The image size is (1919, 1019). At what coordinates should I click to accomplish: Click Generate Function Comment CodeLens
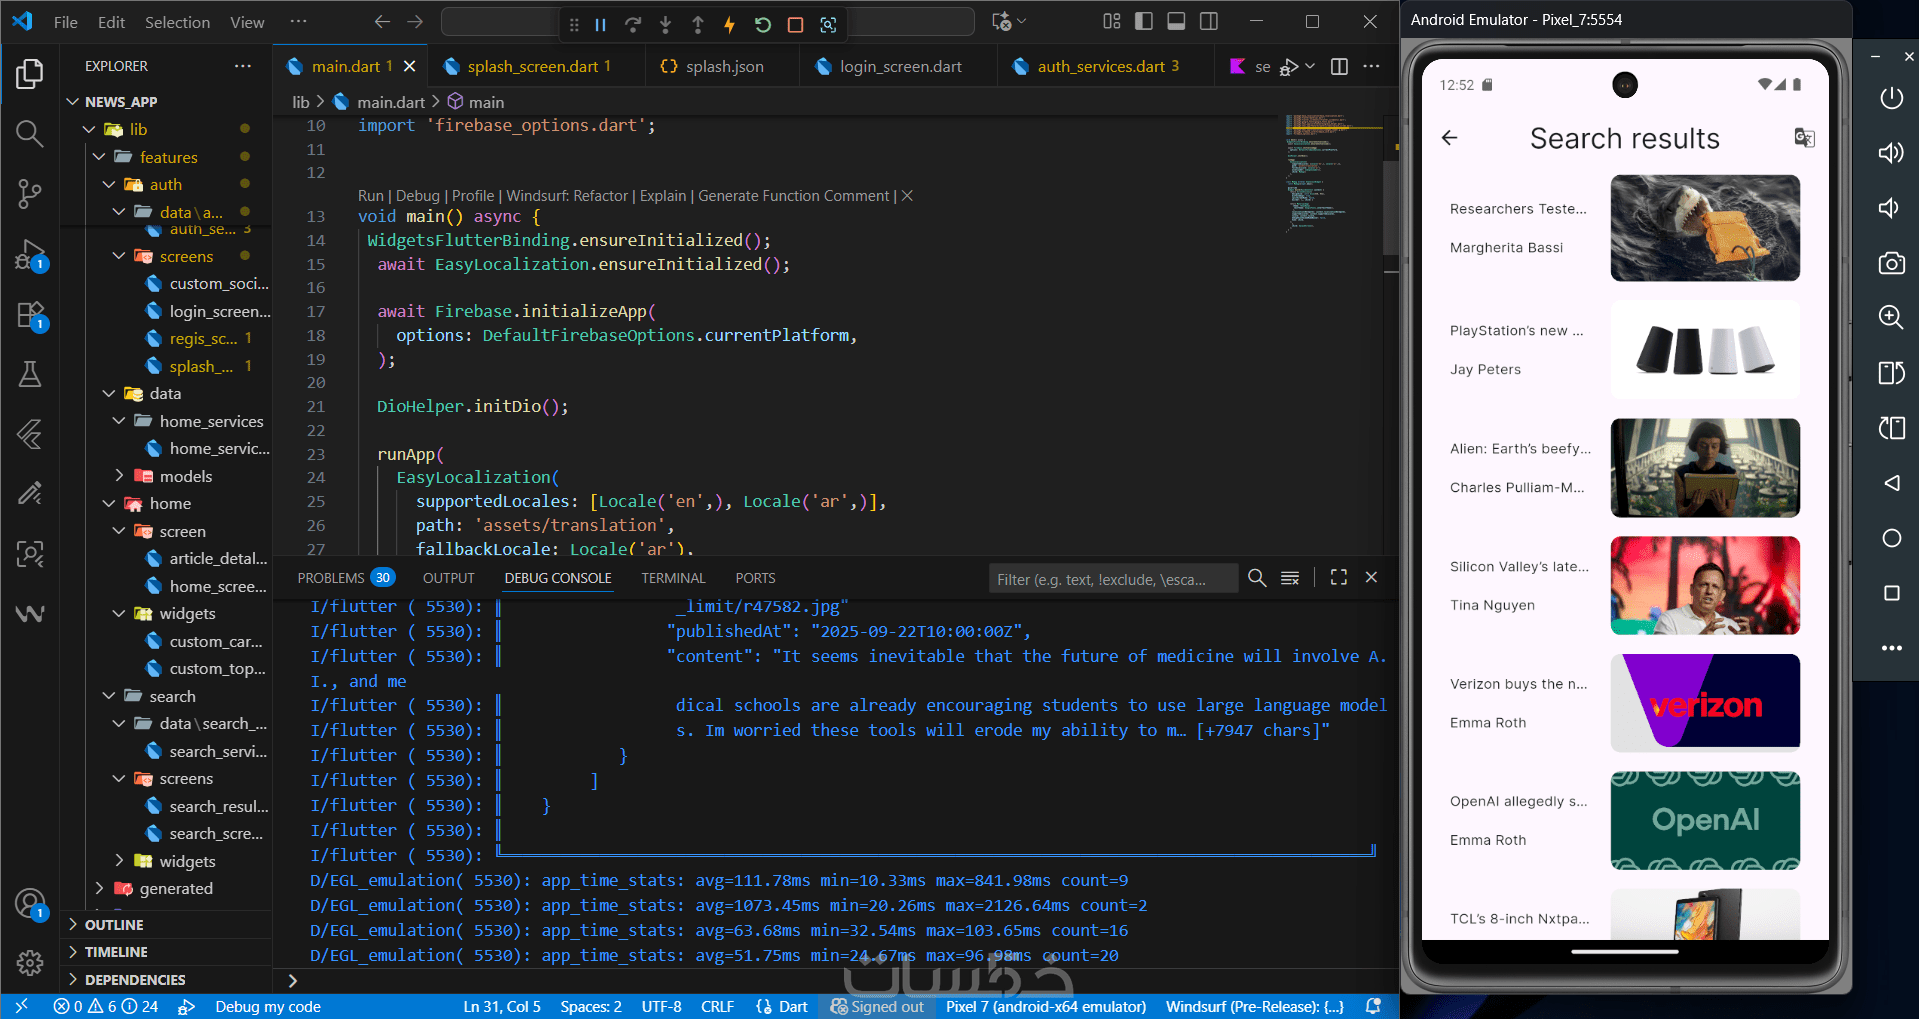(x=793, y=196)
